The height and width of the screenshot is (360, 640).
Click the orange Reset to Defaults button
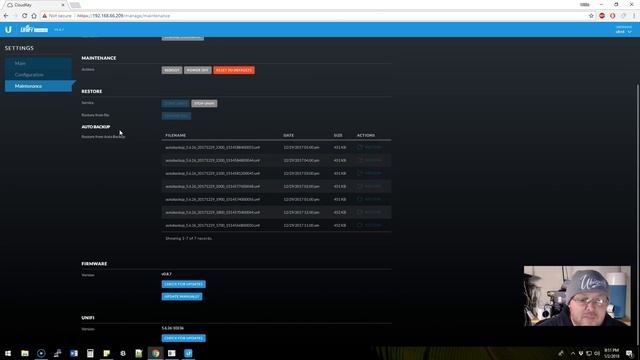click(x=234, y=70)
